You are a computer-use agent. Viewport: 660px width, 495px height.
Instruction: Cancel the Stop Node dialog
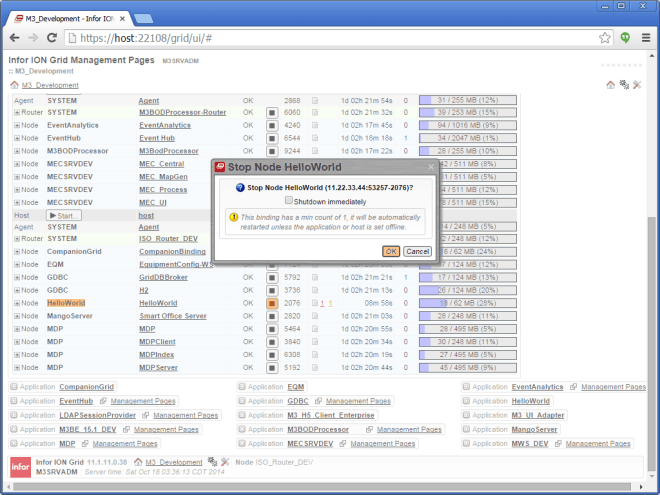pyautogui.click(x=417, y=251)
